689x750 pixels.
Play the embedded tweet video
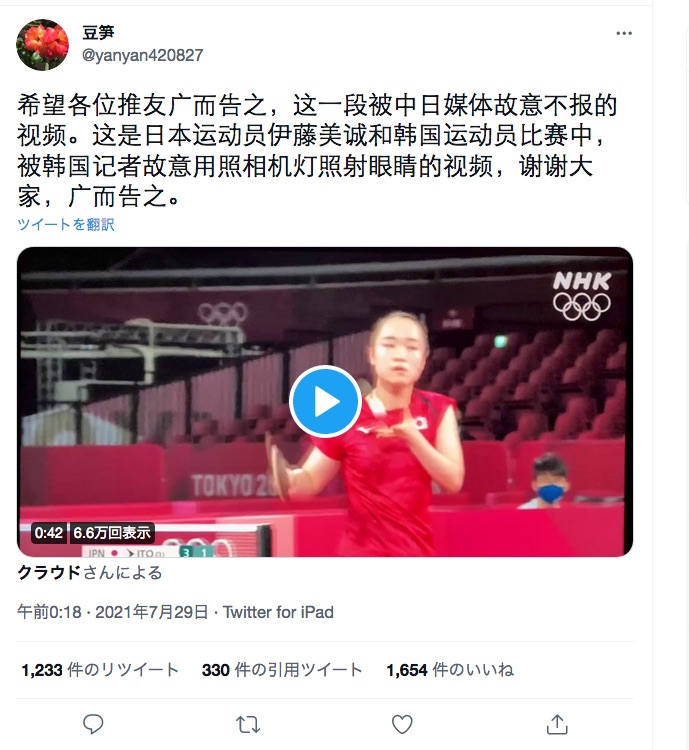[325, 401]
